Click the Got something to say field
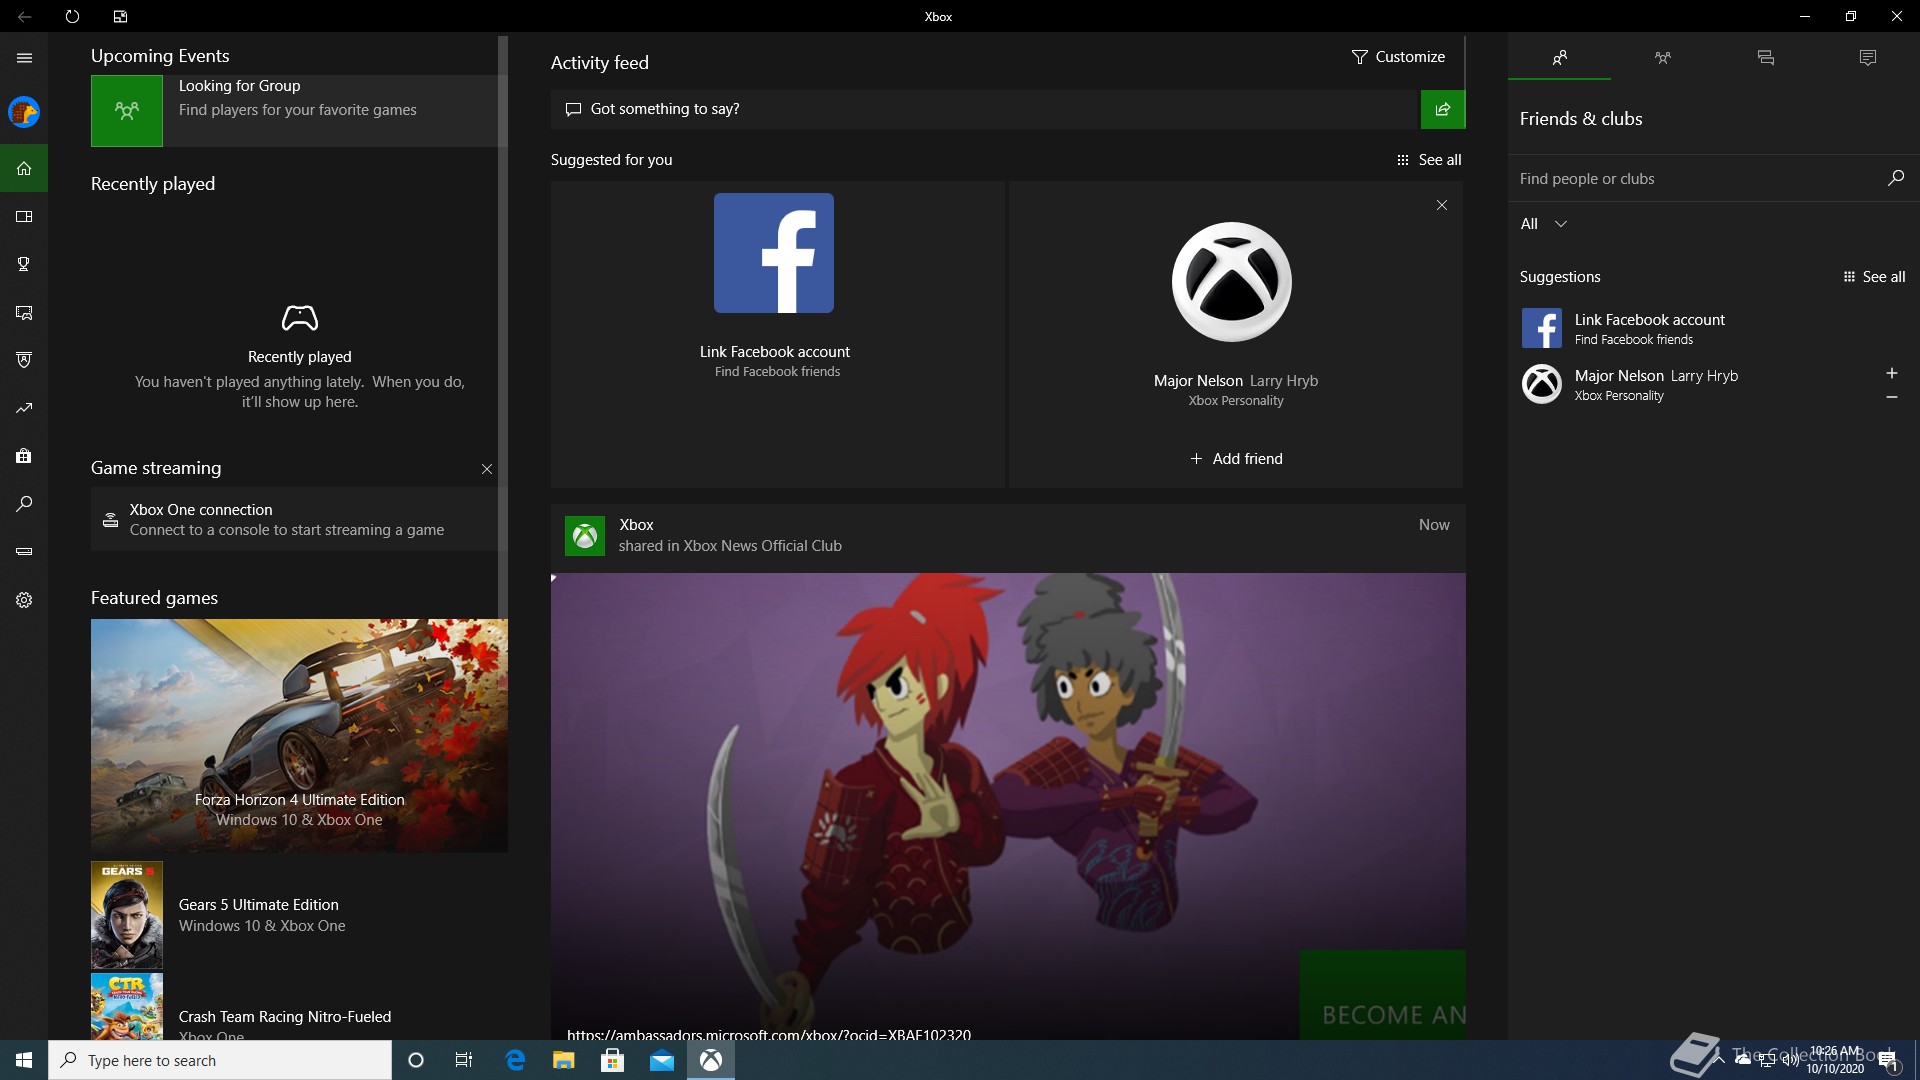The image size is (1920, 1080). (x=985, y=109)
